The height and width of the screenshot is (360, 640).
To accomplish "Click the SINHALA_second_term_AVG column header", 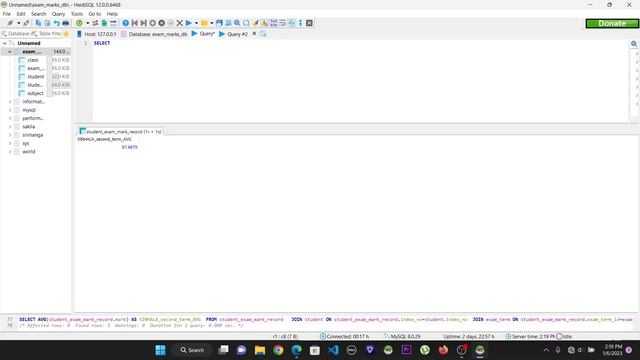I will tap(104, 139).
